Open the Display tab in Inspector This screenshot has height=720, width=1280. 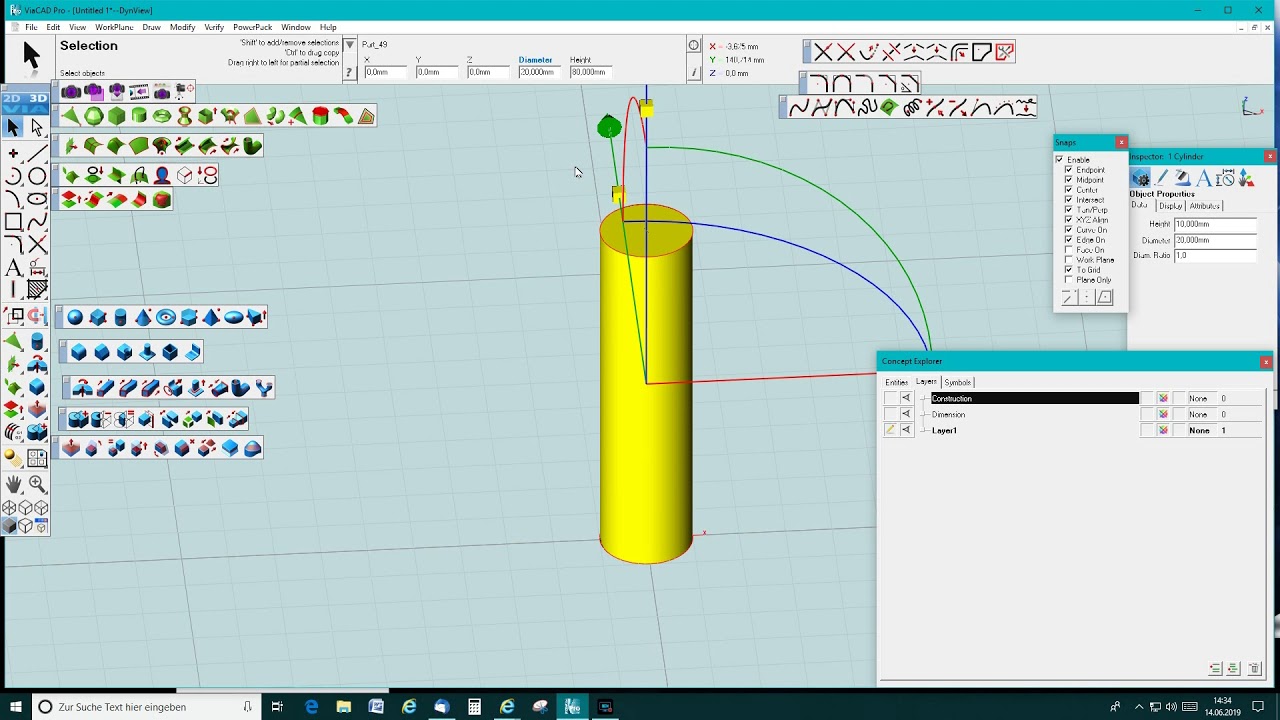click(x=1171, y=206)
